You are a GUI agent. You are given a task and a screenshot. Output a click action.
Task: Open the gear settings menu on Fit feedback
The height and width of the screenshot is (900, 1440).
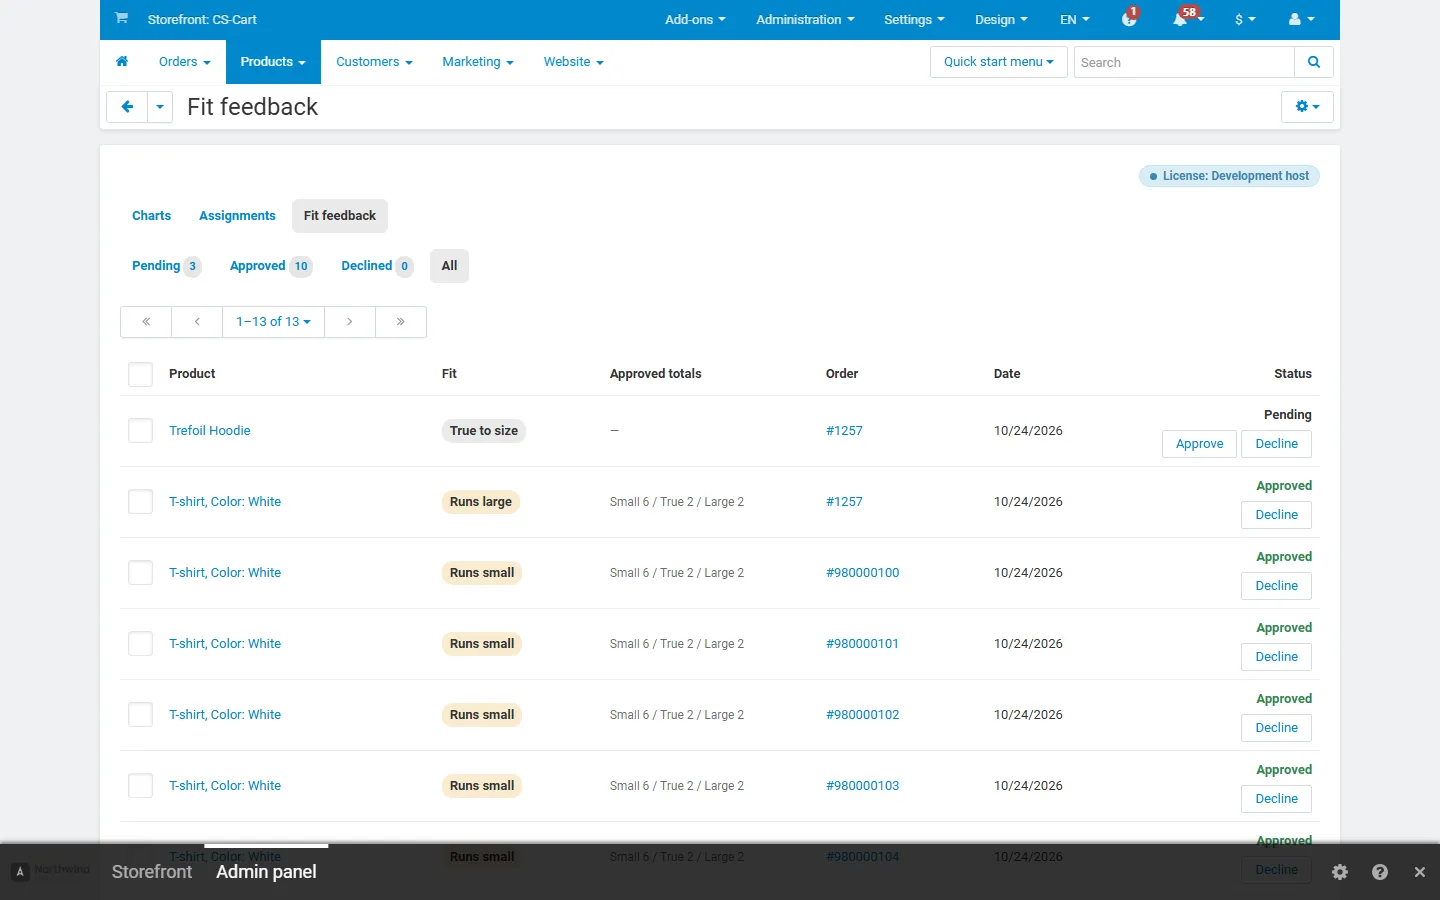click(x=1307, y=107)
